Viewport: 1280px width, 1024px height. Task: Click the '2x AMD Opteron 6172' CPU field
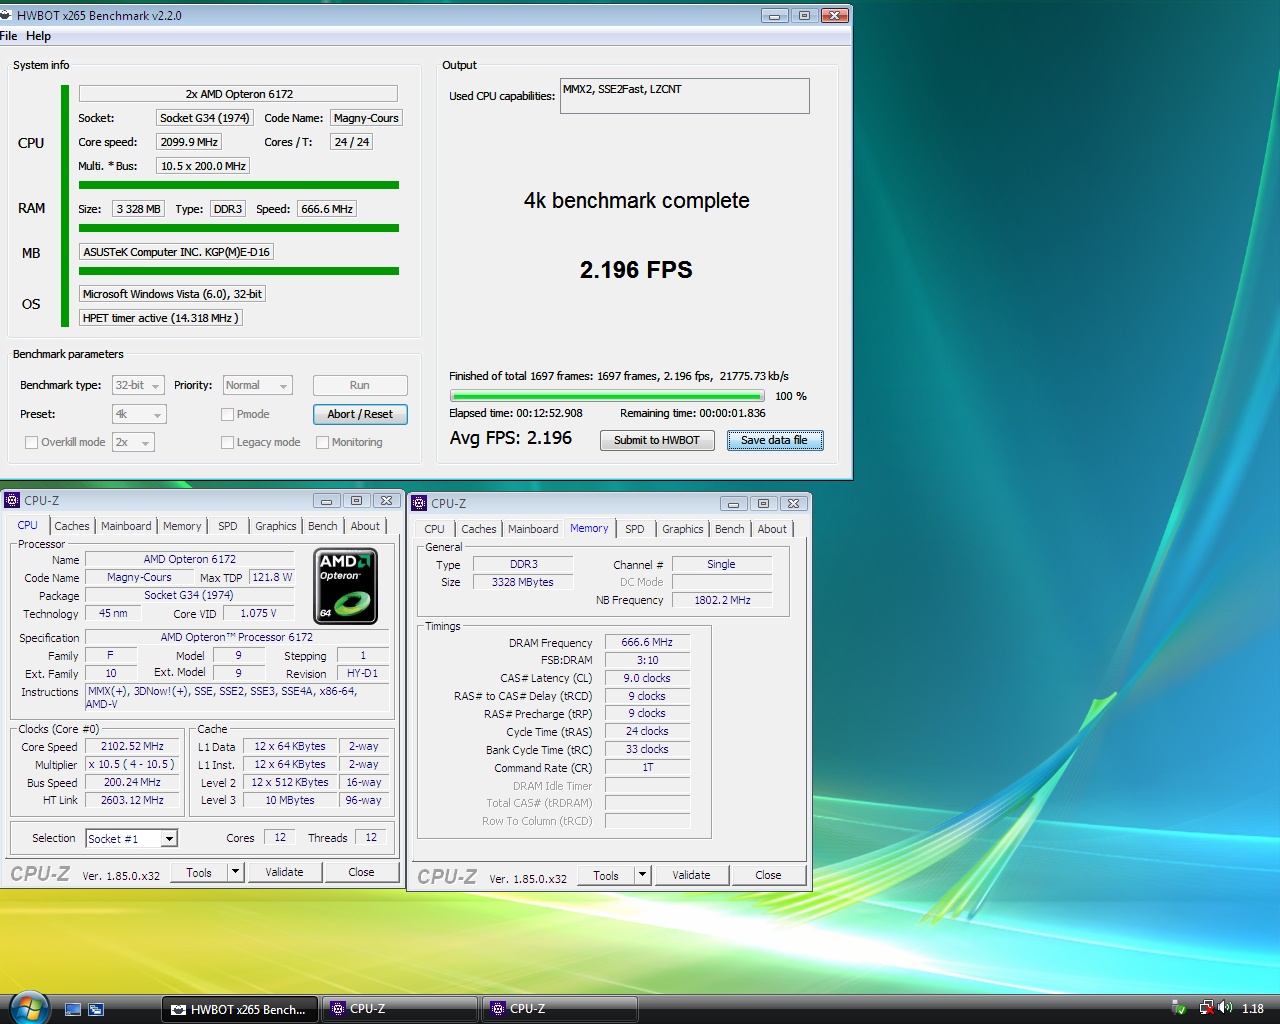[239, 94]
